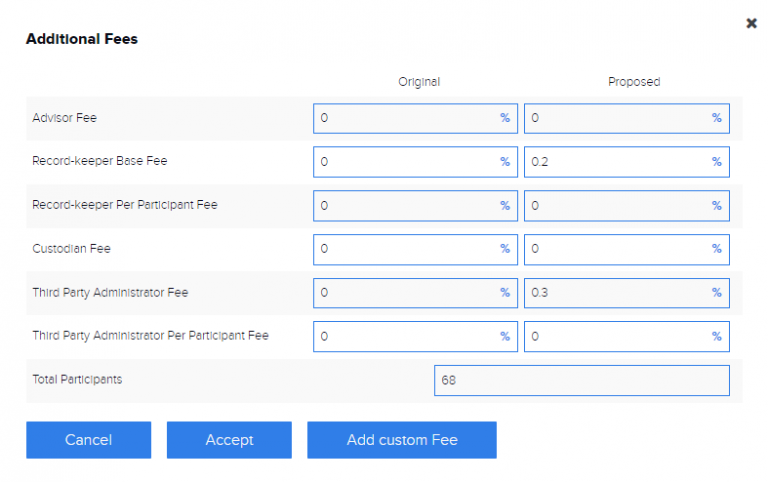Click percent symbol in proposed Record-keeper Base Fee
This screenshot has height=482, width=768.
pyautogui.click(x=716, y=162)
